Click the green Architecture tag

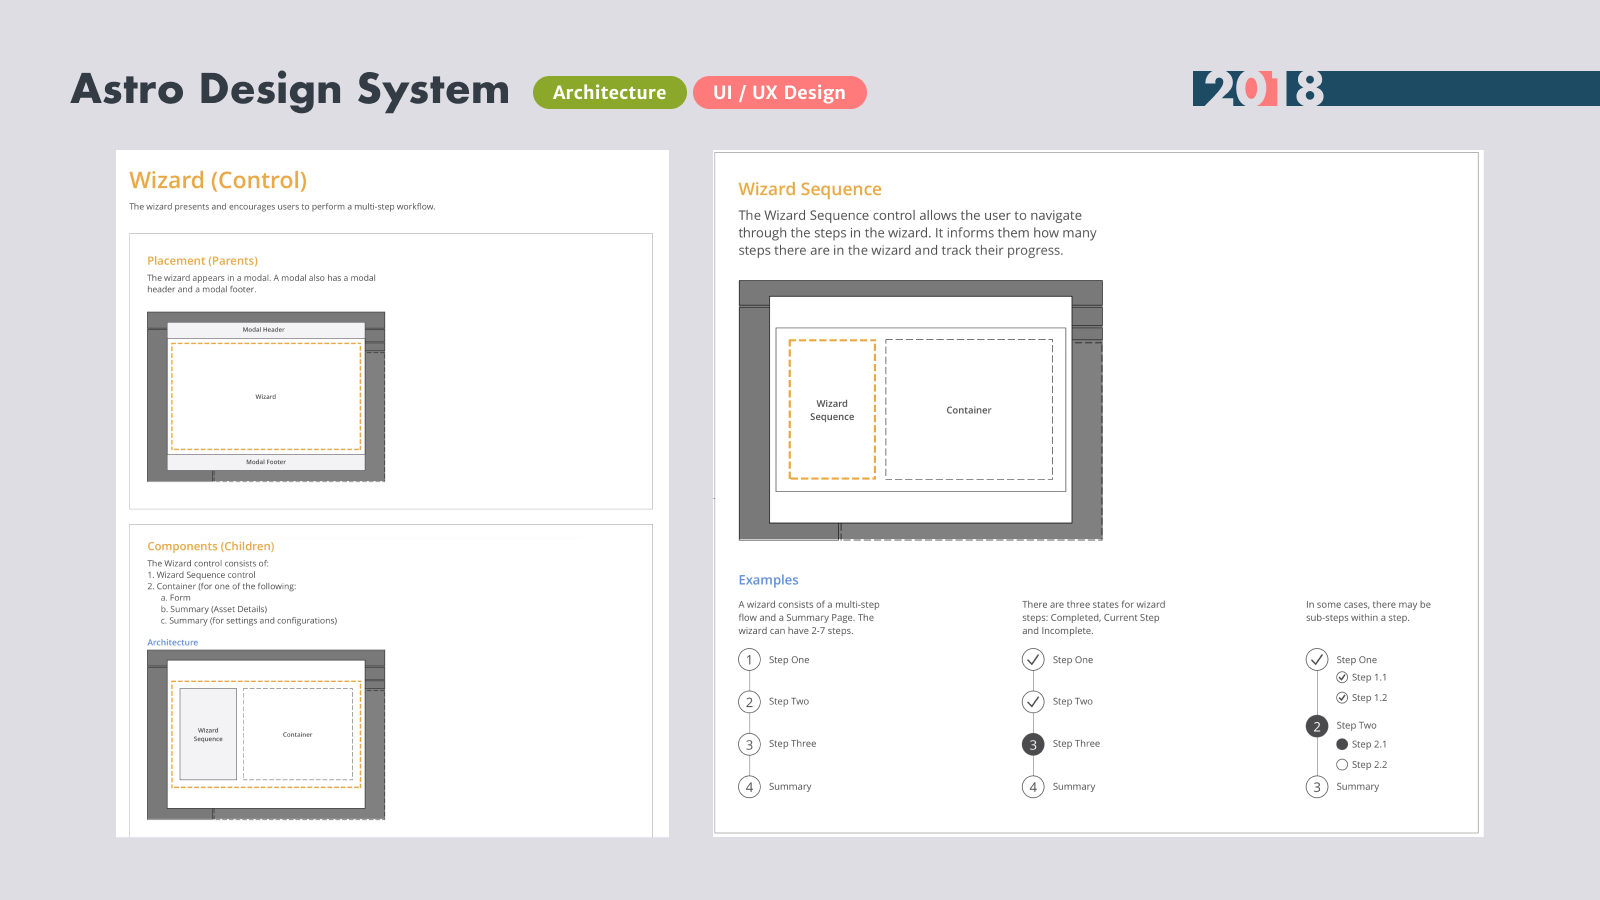pyautogui.click(x=609, y=92)
